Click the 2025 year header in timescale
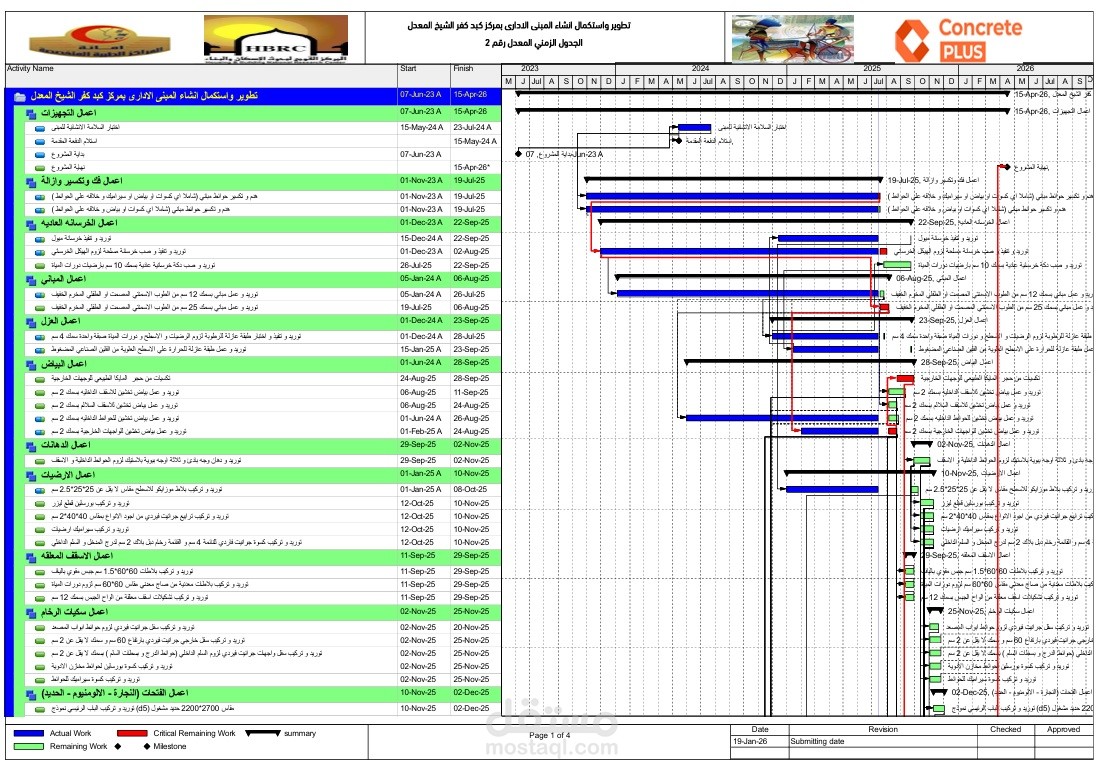 (x=872, y=68)
